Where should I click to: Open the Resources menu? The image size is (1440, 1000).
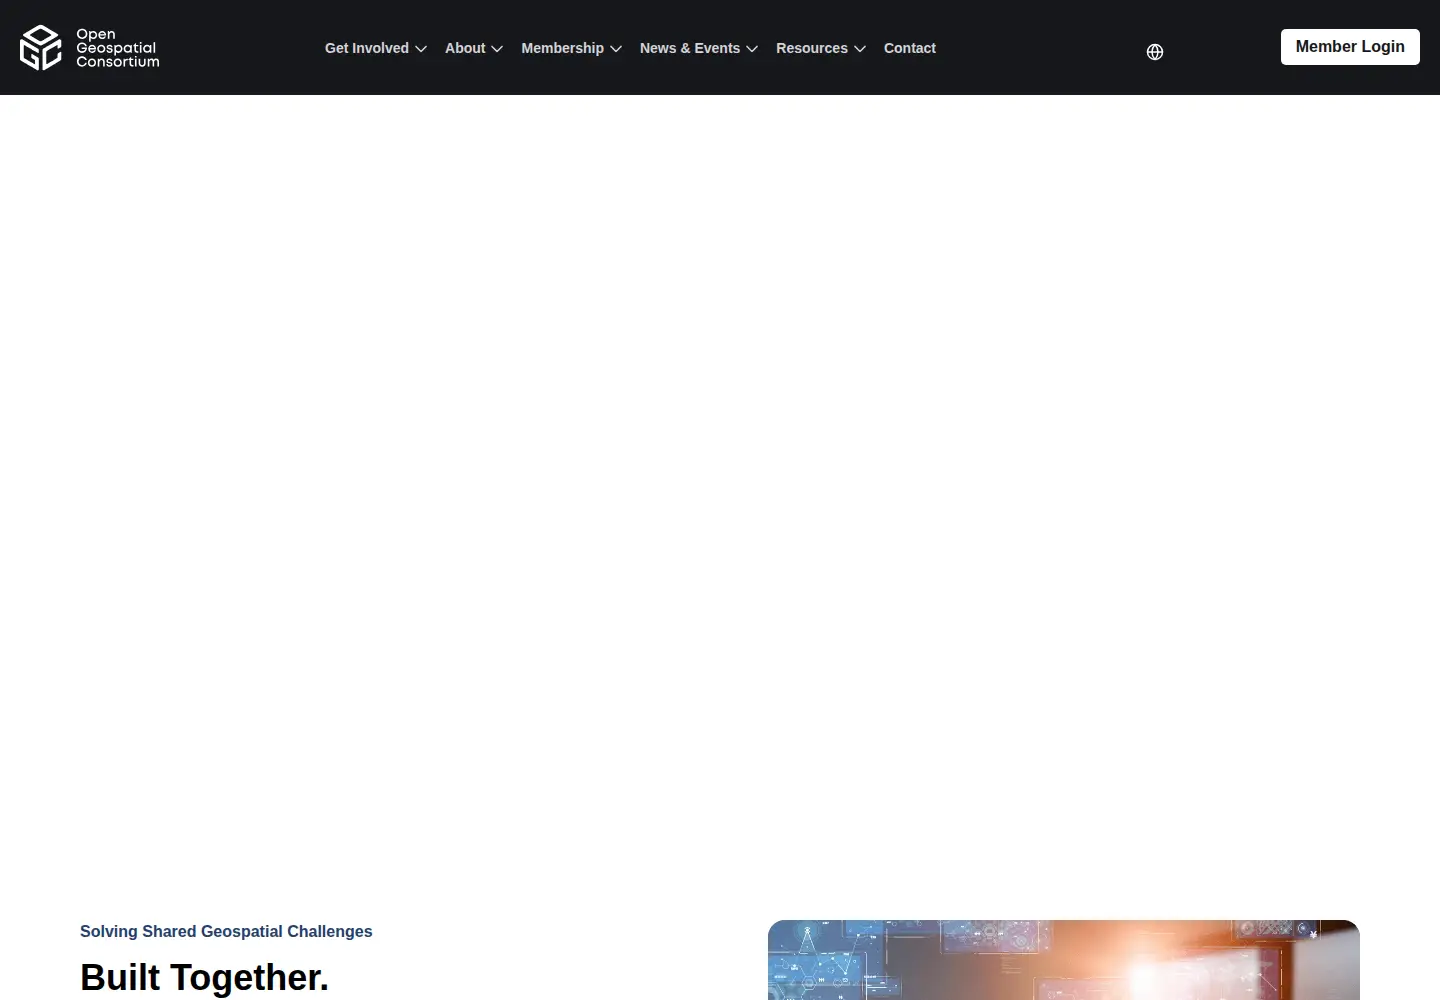pos(812,48)
